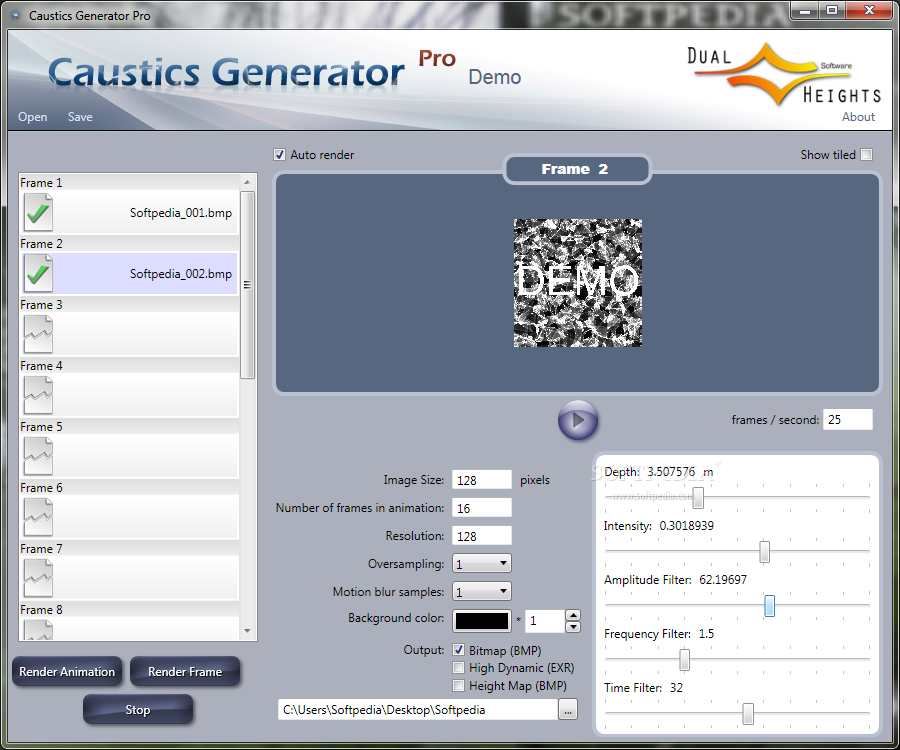Click the Stop button
Viewport: 900px width, 750px height.
click(x=138, y=710)
